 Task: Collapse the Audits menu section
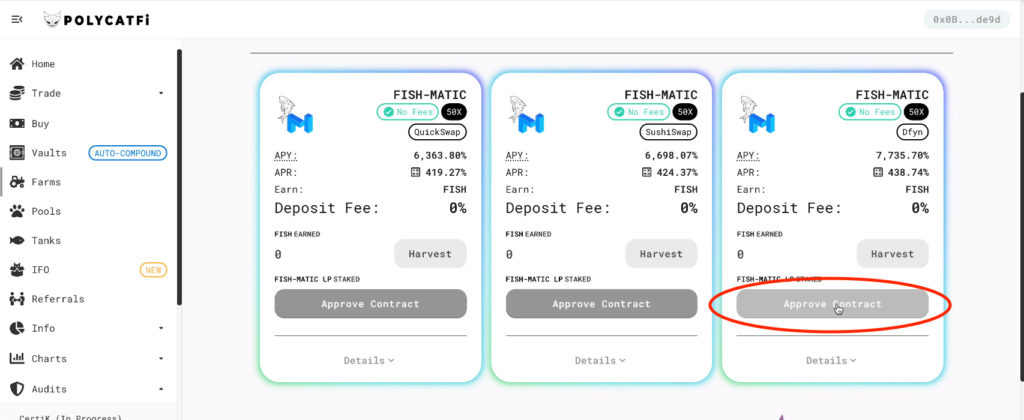[161, 389]
